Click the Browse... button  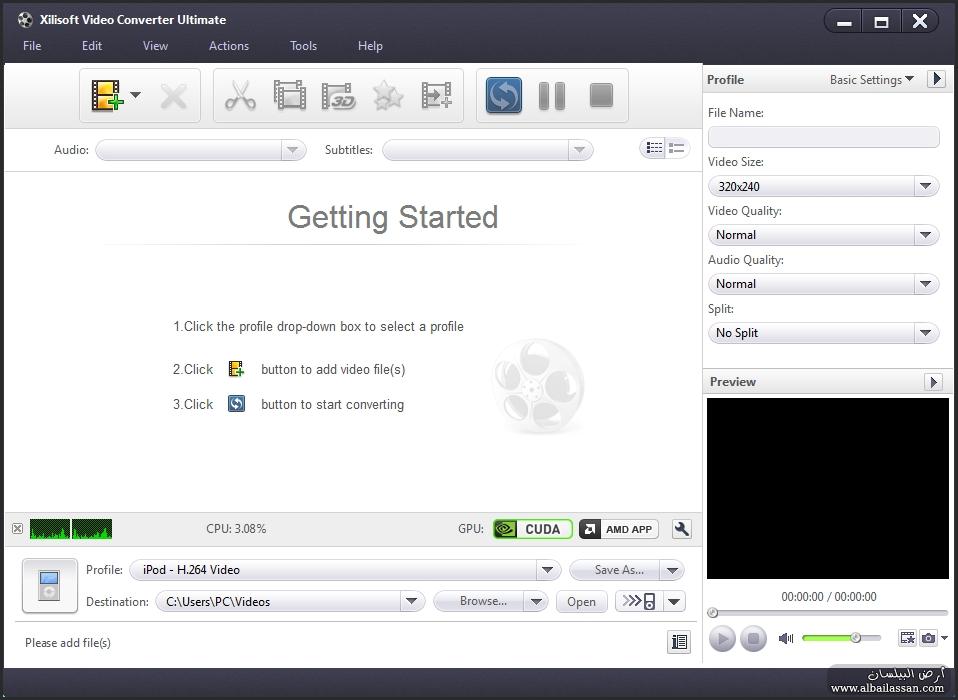click(479, 601)
